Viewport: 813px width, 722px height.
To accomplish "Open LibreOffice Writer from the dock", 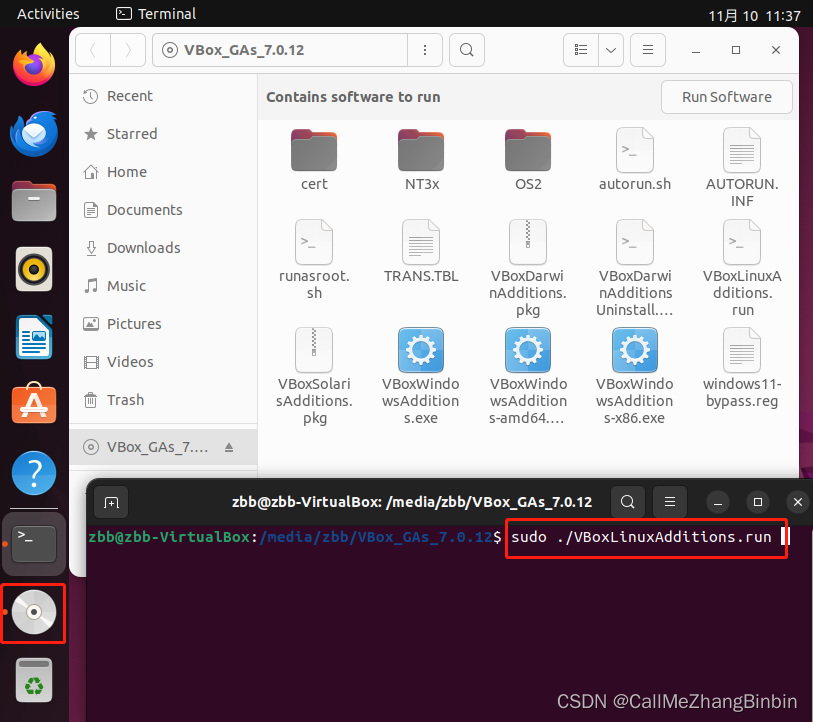I will (33, 336).
